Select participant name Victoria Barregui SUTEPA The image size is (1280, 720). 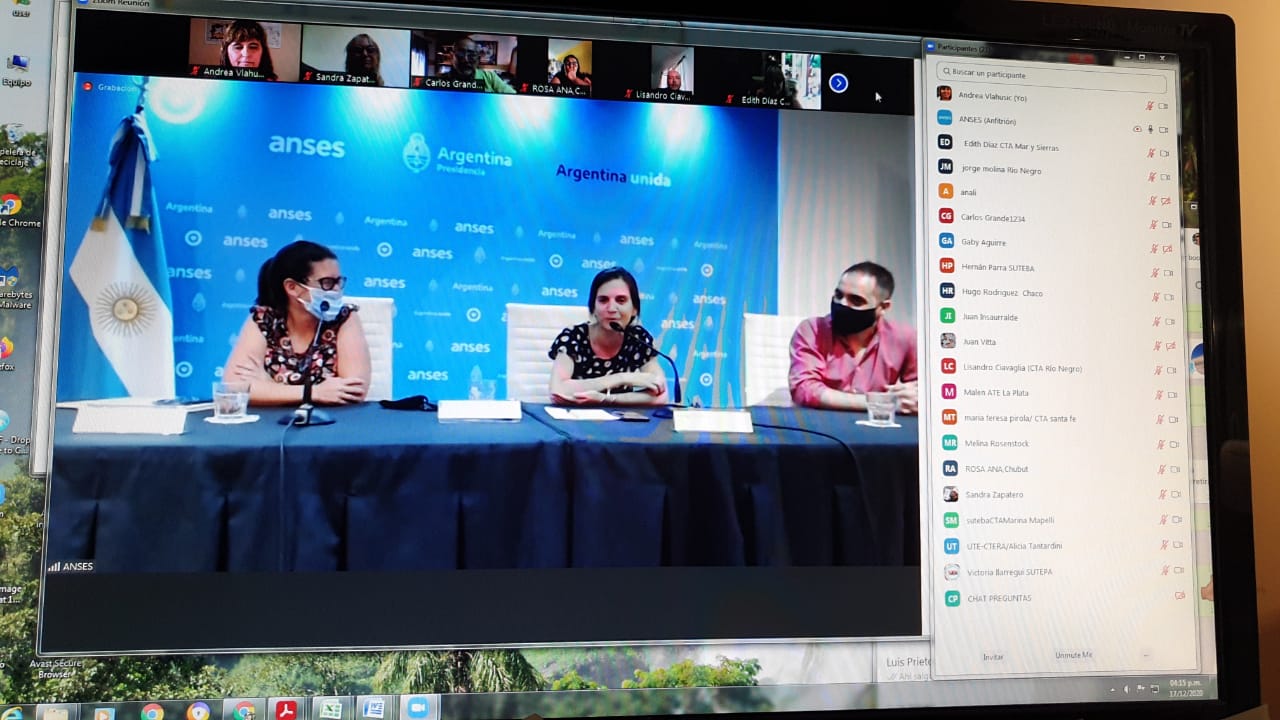point(1009,572)
